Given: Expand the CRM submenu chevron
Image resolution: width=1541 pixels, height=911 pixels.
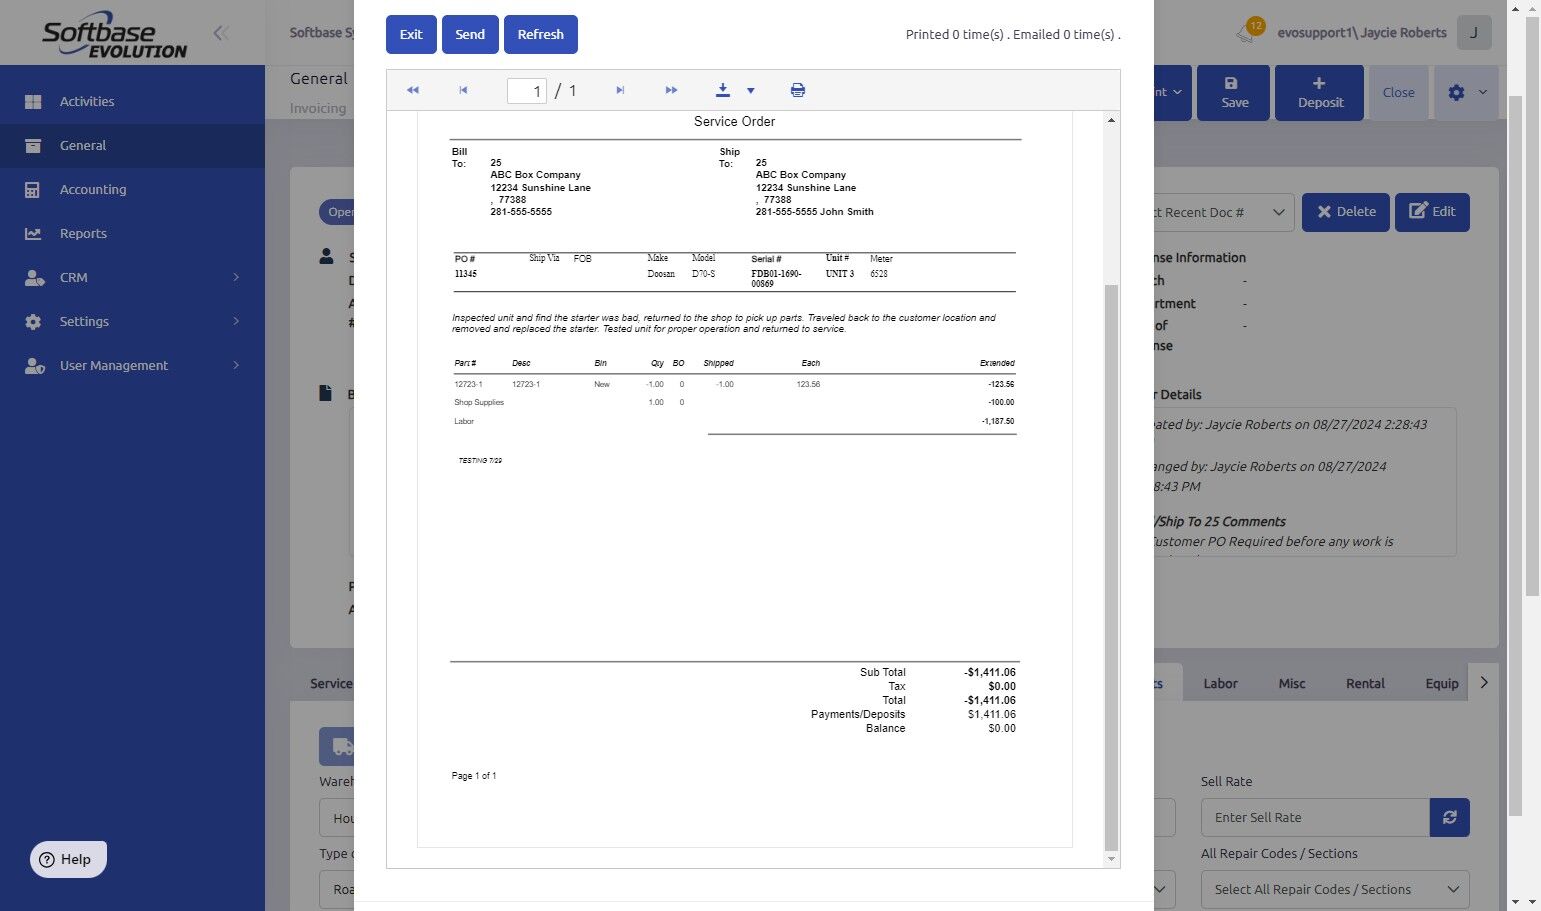Looking at the screenshot, I should [237, 277].
